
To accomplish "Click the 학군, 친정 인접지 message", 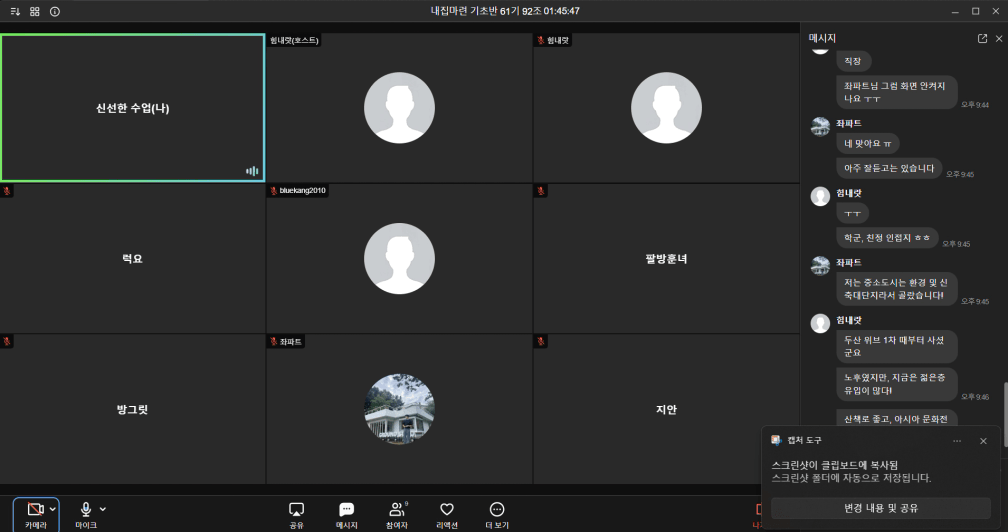I will 887,238.
